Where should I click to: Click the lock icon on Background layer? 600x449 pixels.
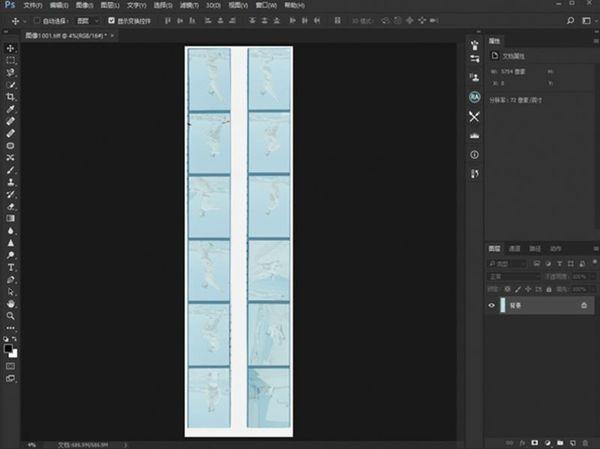[x=584, y=305]
